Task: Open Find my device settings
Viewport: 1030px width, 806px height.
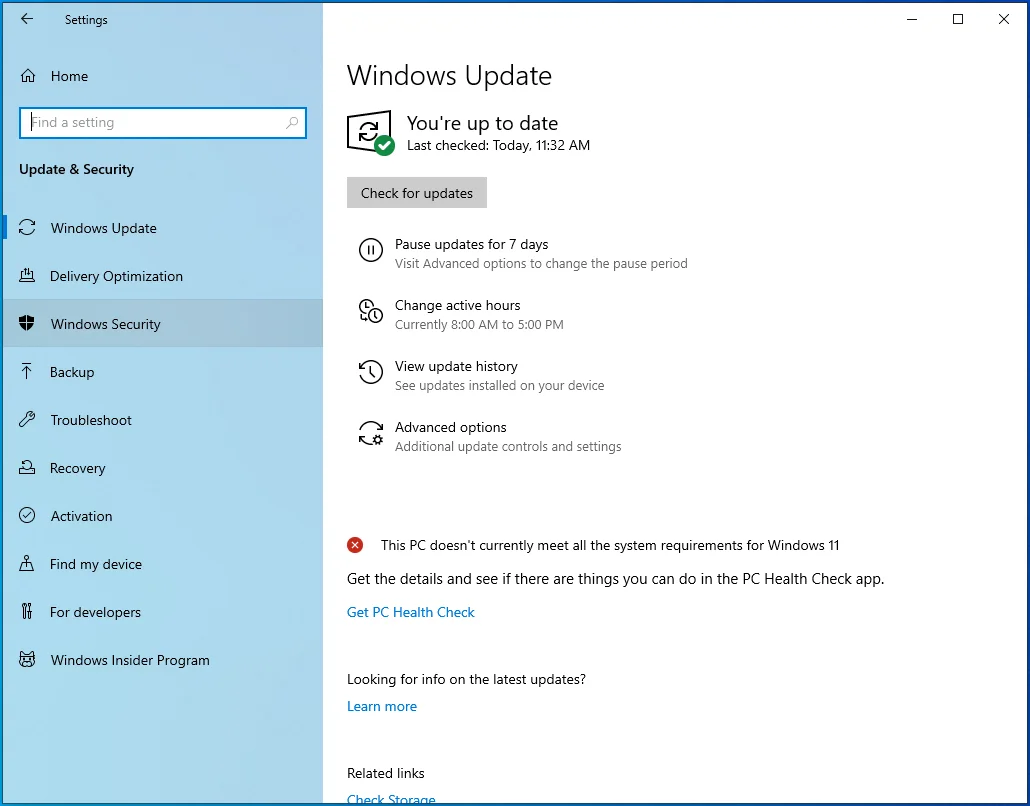Action: pyautogui.click(x=163, y=564)
